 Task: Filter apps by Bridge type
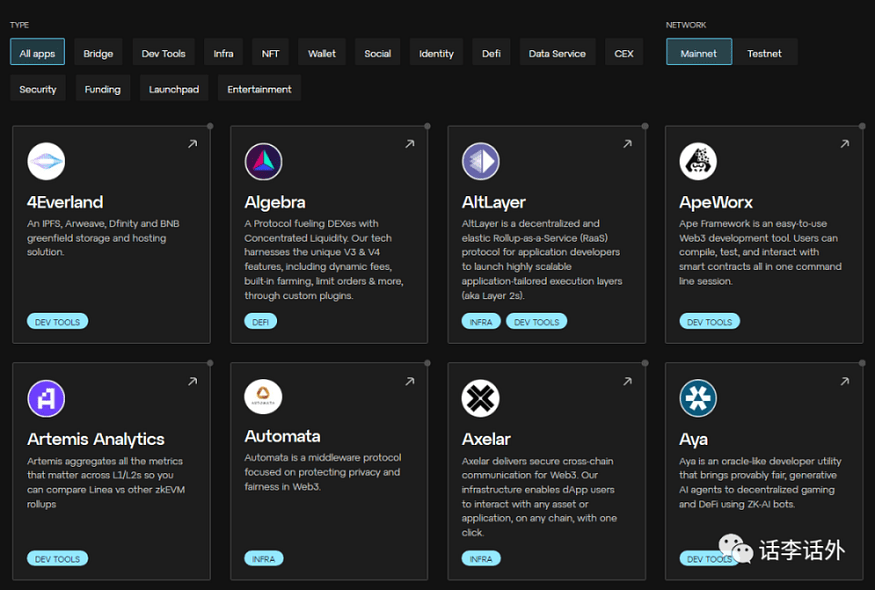coord(98,52)
